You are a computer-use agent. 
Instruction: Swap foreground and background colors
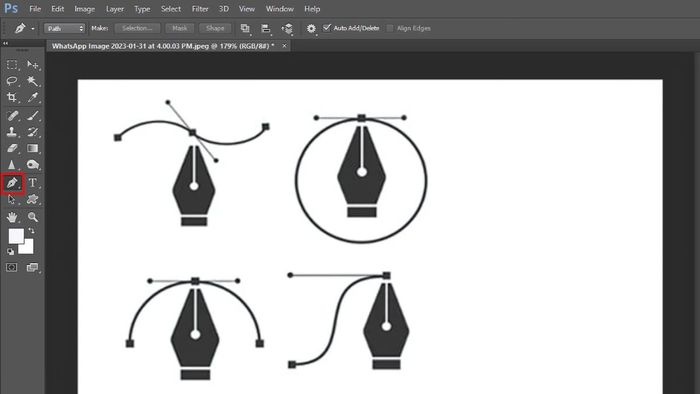point(31,231)
